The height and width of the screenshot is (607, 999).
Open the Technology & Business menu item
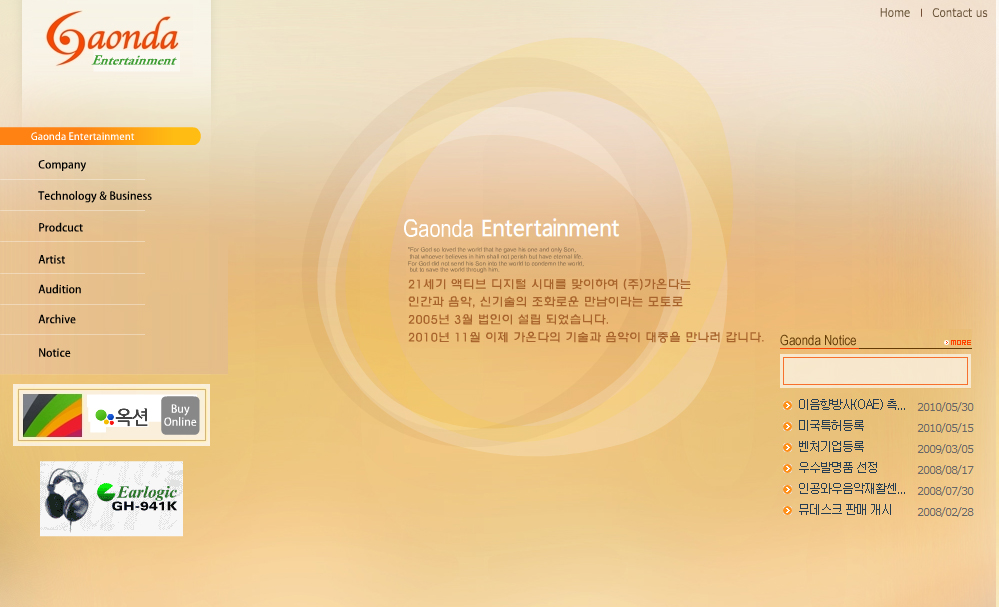[x=95, y=196]
